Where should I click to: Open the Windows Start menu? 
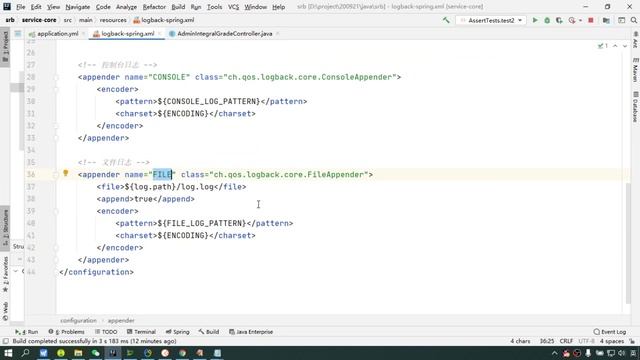click(8, 353)
